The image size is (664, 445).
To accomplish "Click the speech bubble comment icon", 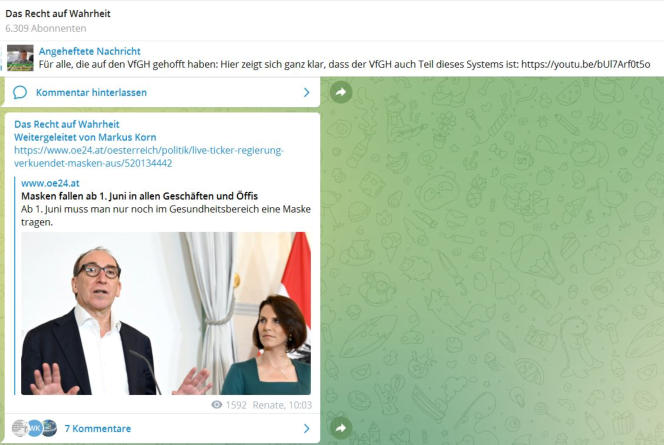I will 19,92.
